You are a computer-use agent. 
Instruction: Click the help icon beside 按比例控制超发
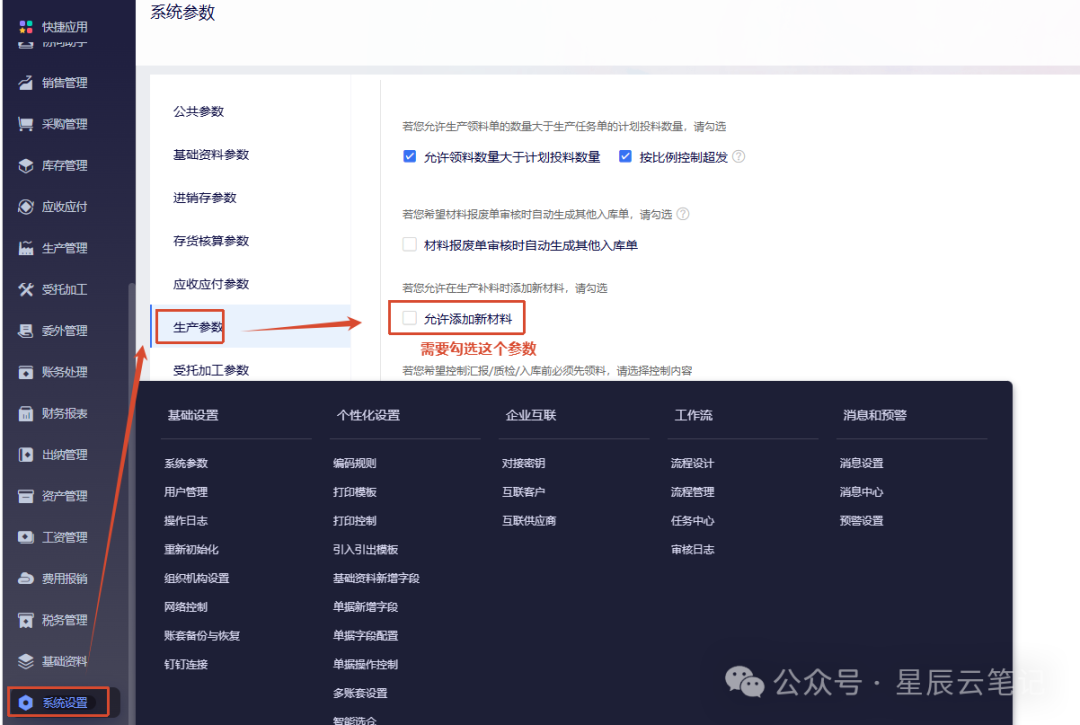pos(738,156)
